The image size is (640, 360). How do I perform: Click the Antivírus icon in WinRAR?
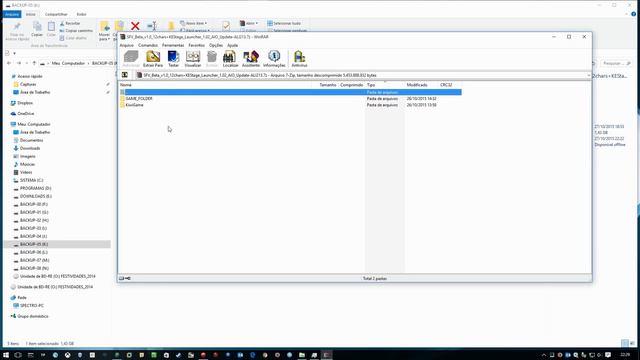(x=299, y=59)
